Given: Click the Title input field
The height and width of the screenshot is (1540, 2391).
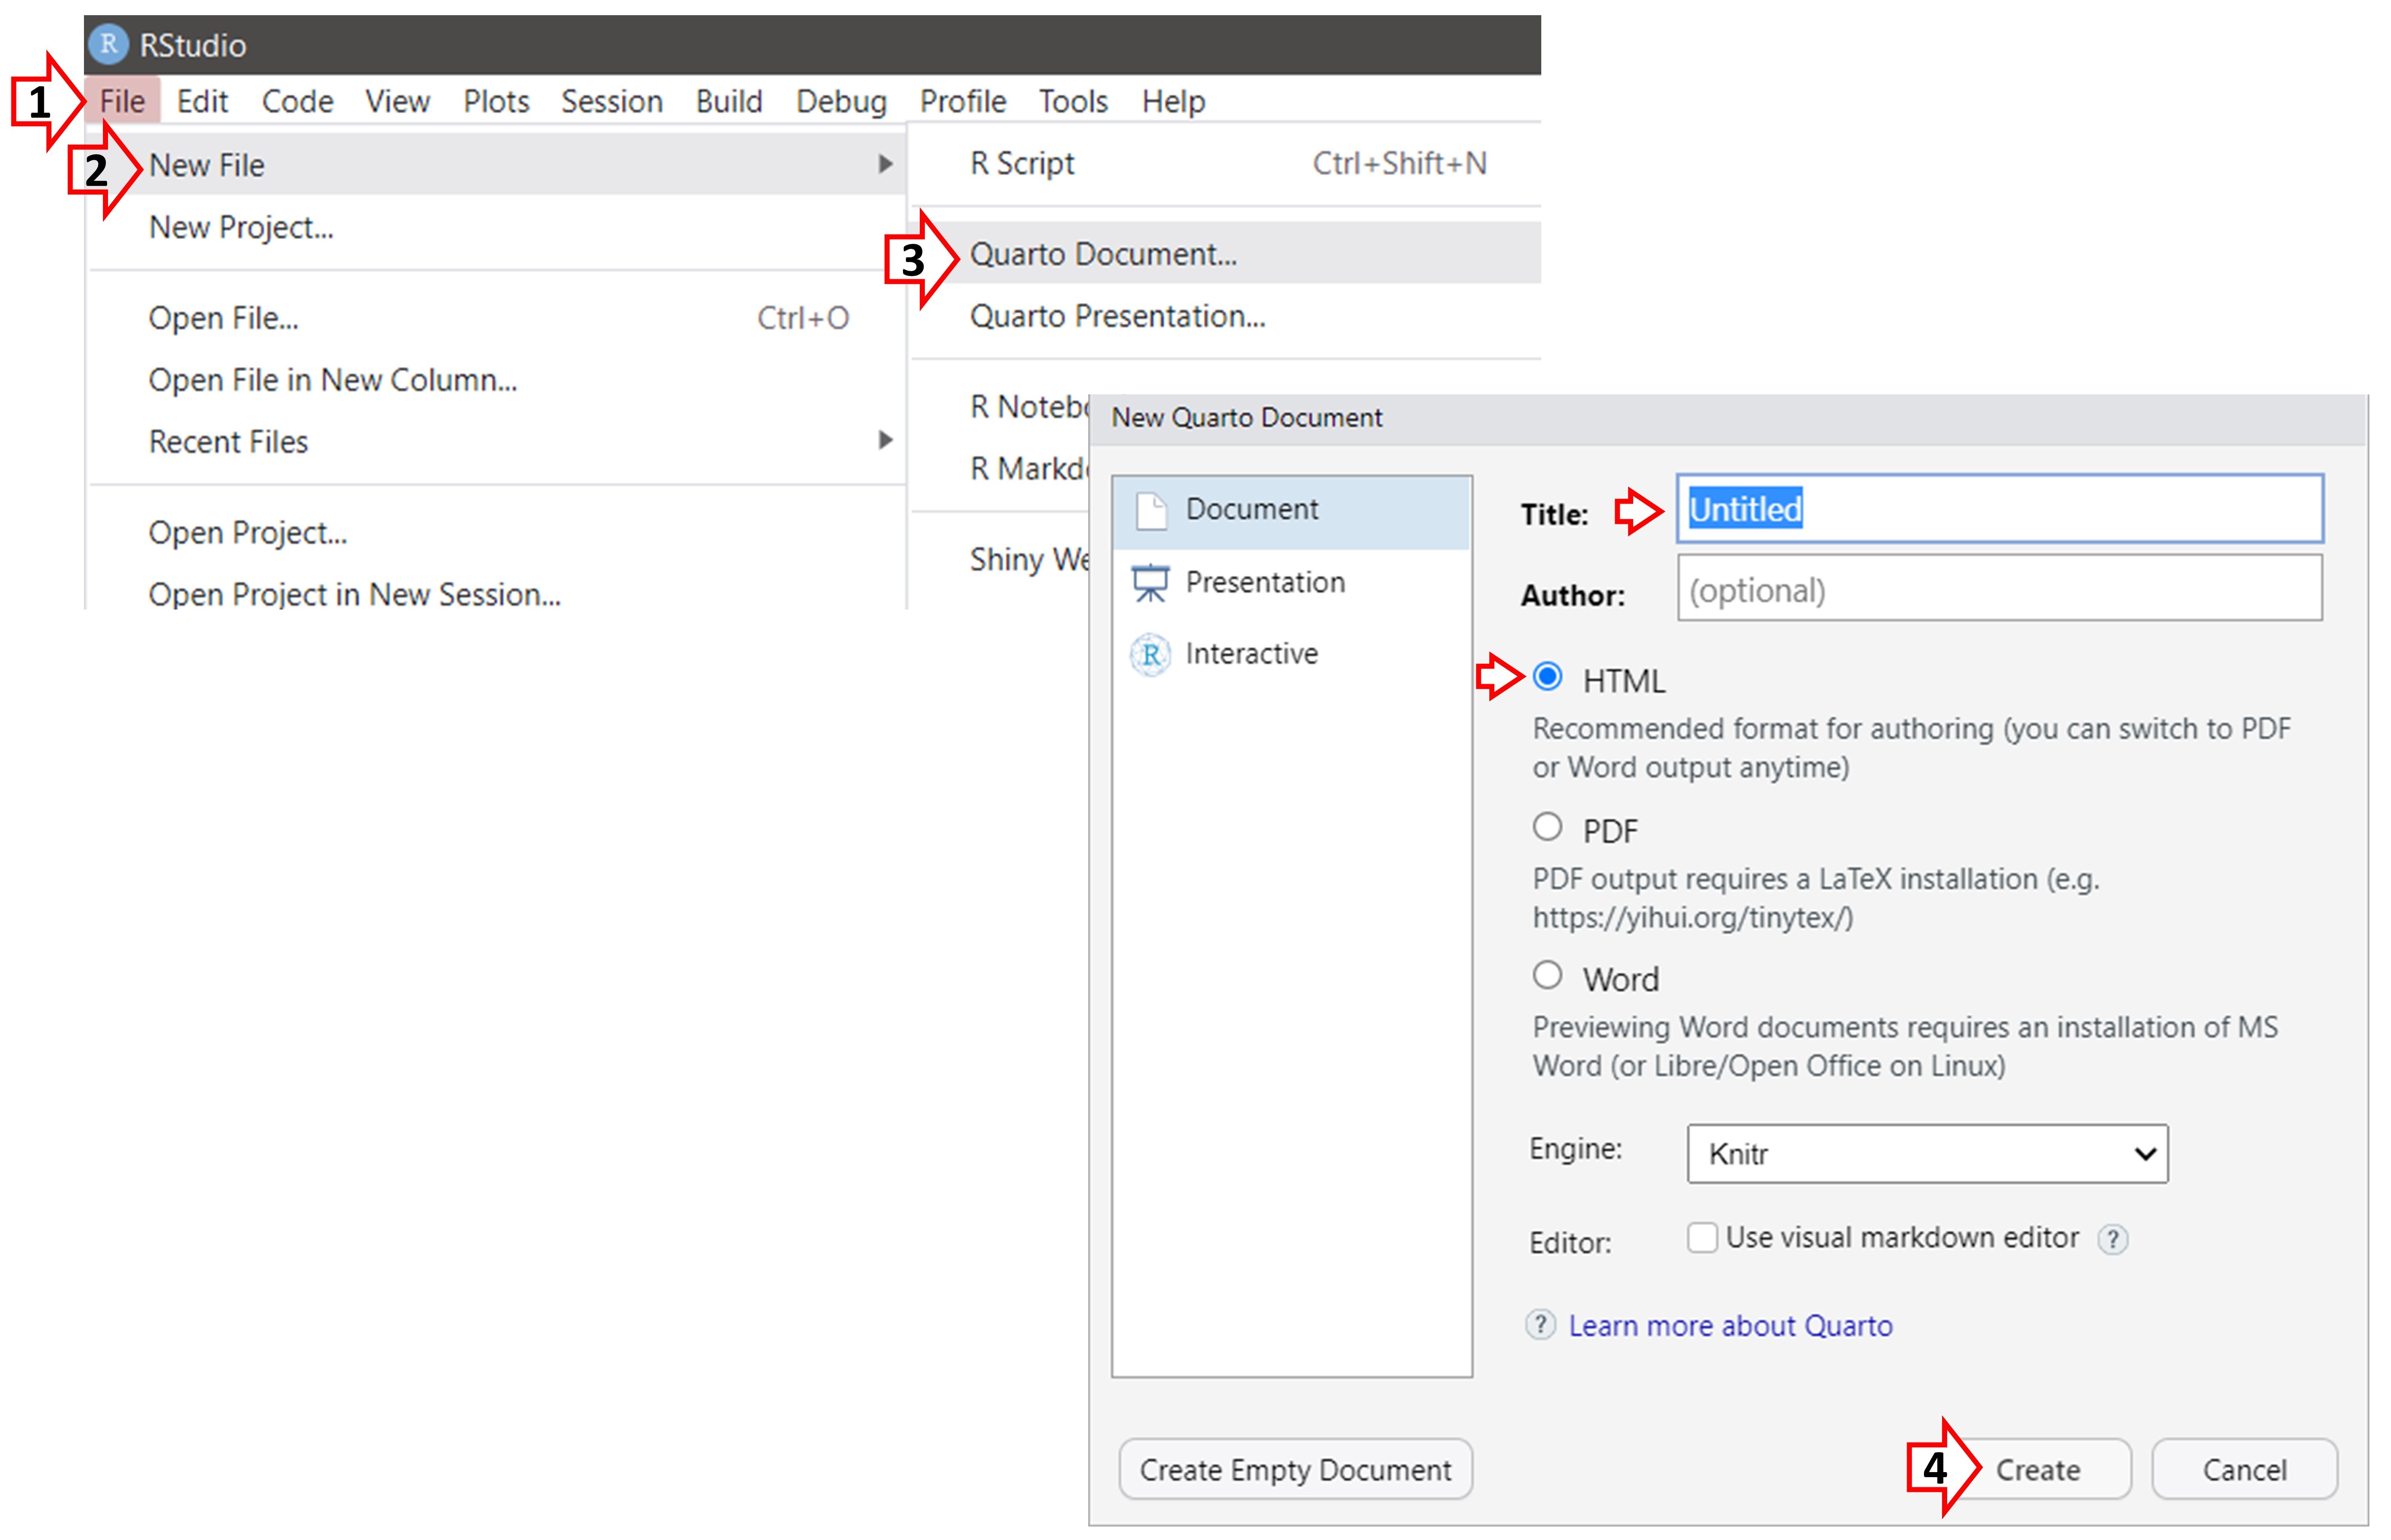Looking at the screenshot, I should coord(1999,509).
